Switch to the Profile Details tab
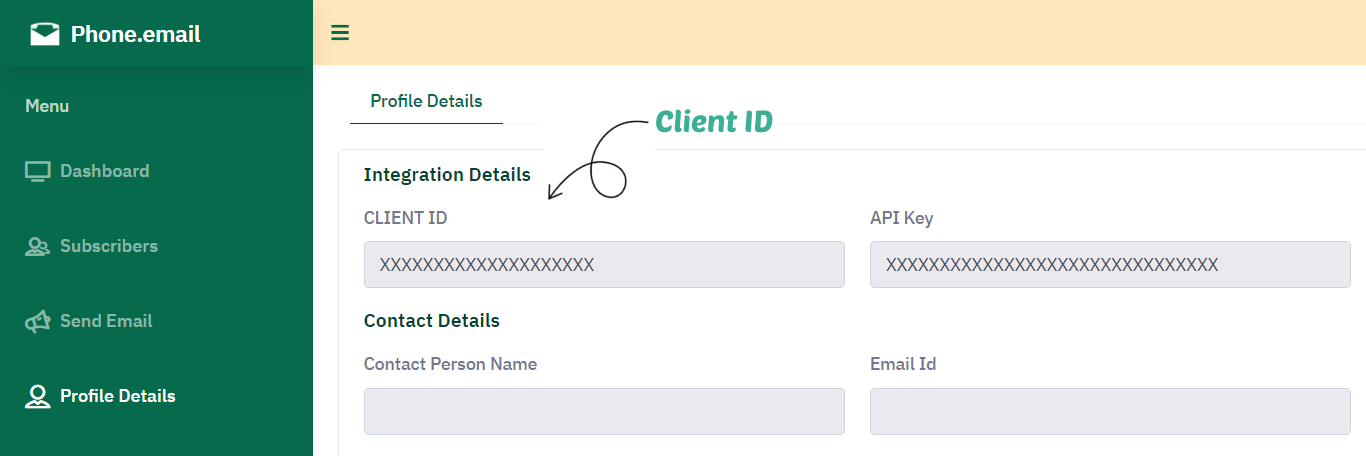This screenshot has height=456, width=1366. pyautogui.click(x=426, y=101)
